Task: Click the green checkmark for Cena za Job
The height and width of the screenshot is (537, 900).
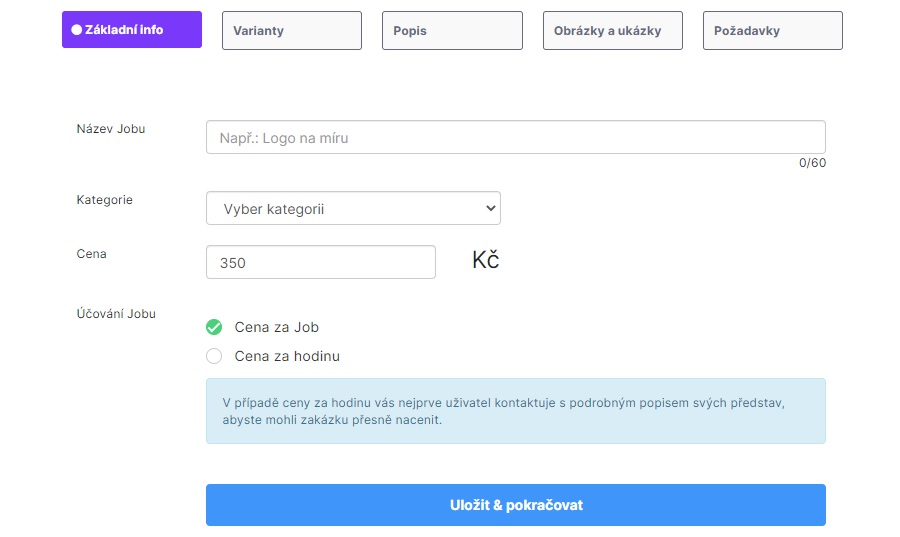Action: pyautogui.click(x=214, y=327)
